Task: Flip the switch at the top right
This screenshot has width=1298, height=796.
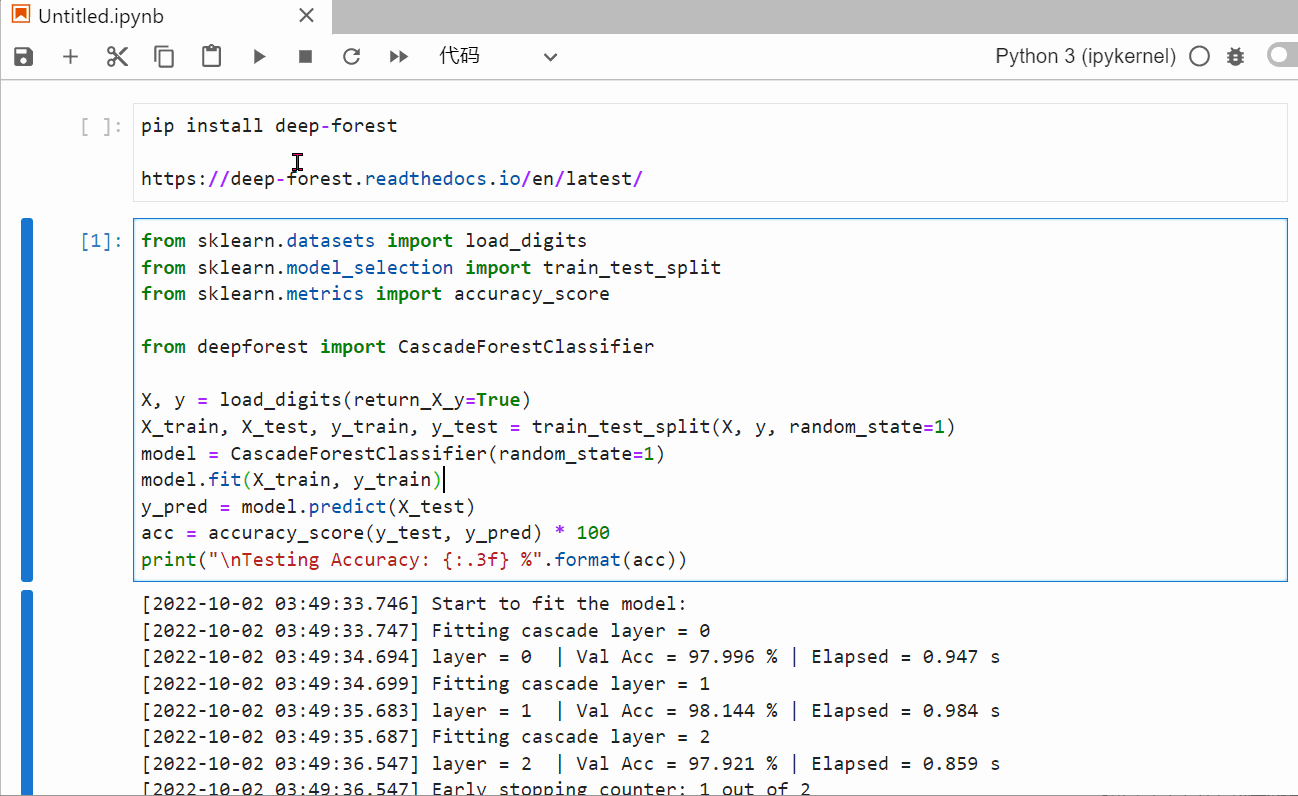Action: click(x=1281, y=55)
